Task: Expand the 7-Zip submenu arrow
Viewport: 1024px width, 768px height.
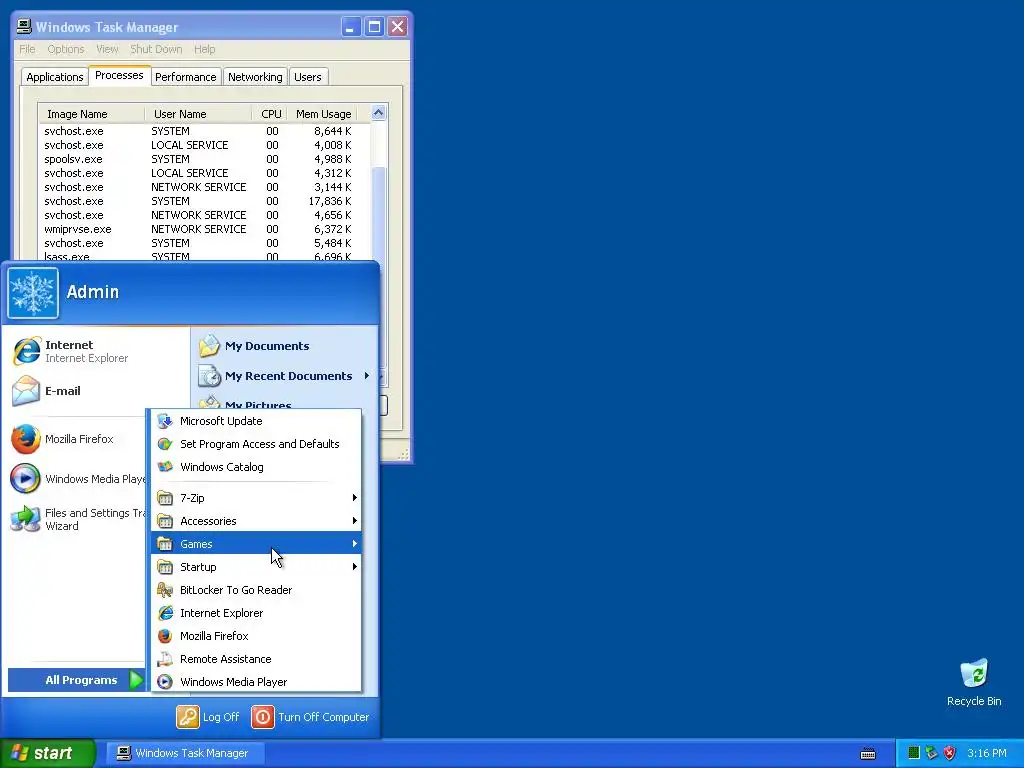Action: pos(355,498)
